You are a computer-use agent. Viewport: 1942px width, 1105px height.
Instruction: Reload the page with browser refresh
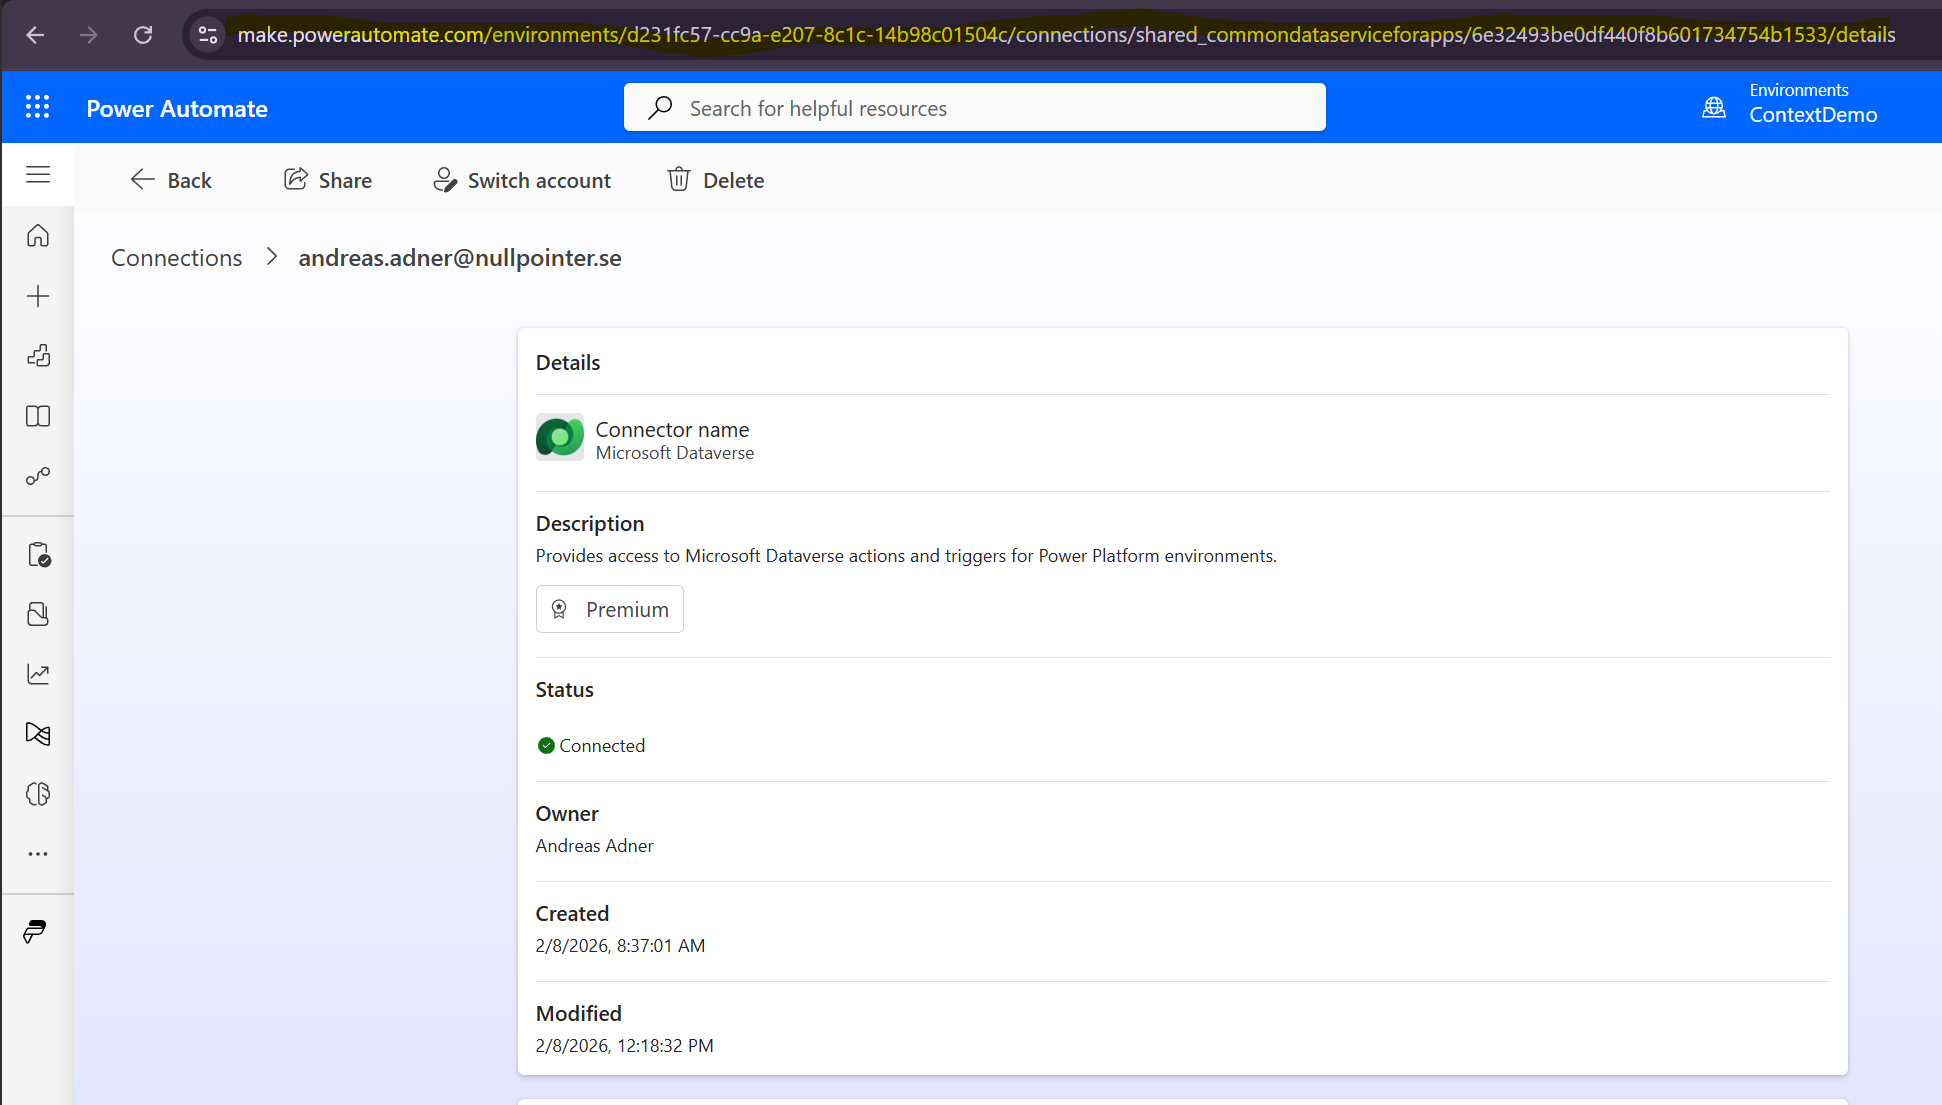click(x=143, y=35)
